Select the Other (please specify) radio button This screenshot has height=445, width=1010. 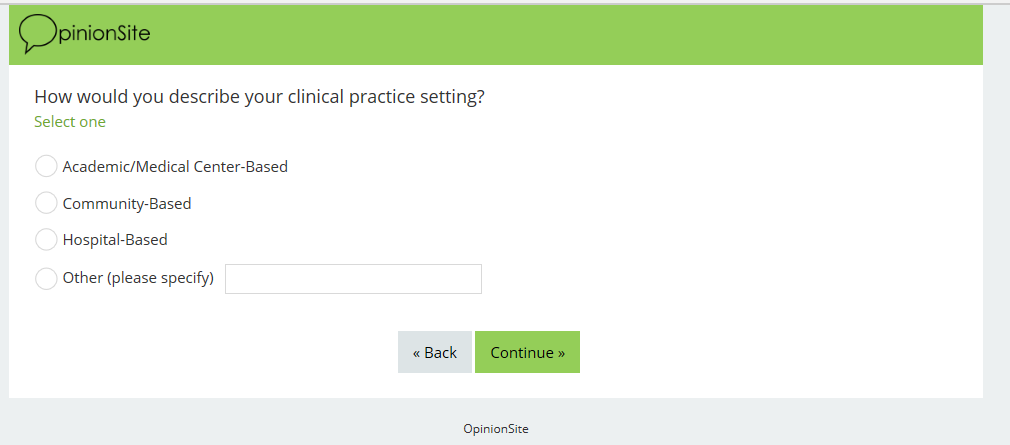(46, 279)
